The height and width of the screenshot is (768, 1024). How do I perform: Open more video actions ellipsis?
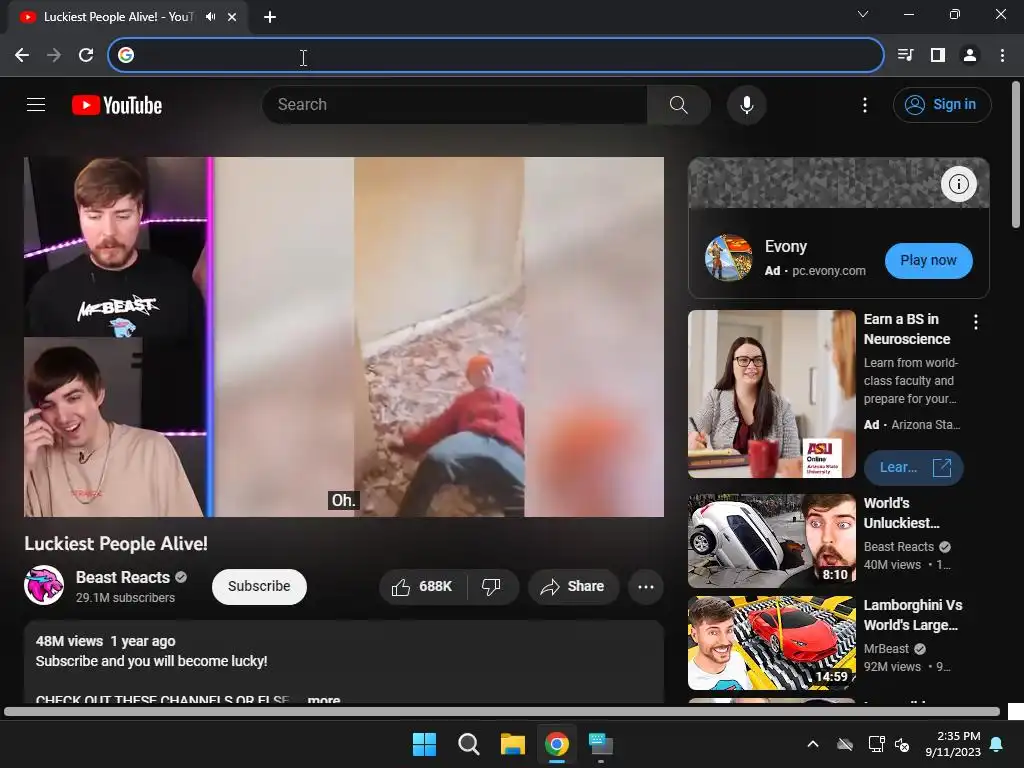[646, 586]
